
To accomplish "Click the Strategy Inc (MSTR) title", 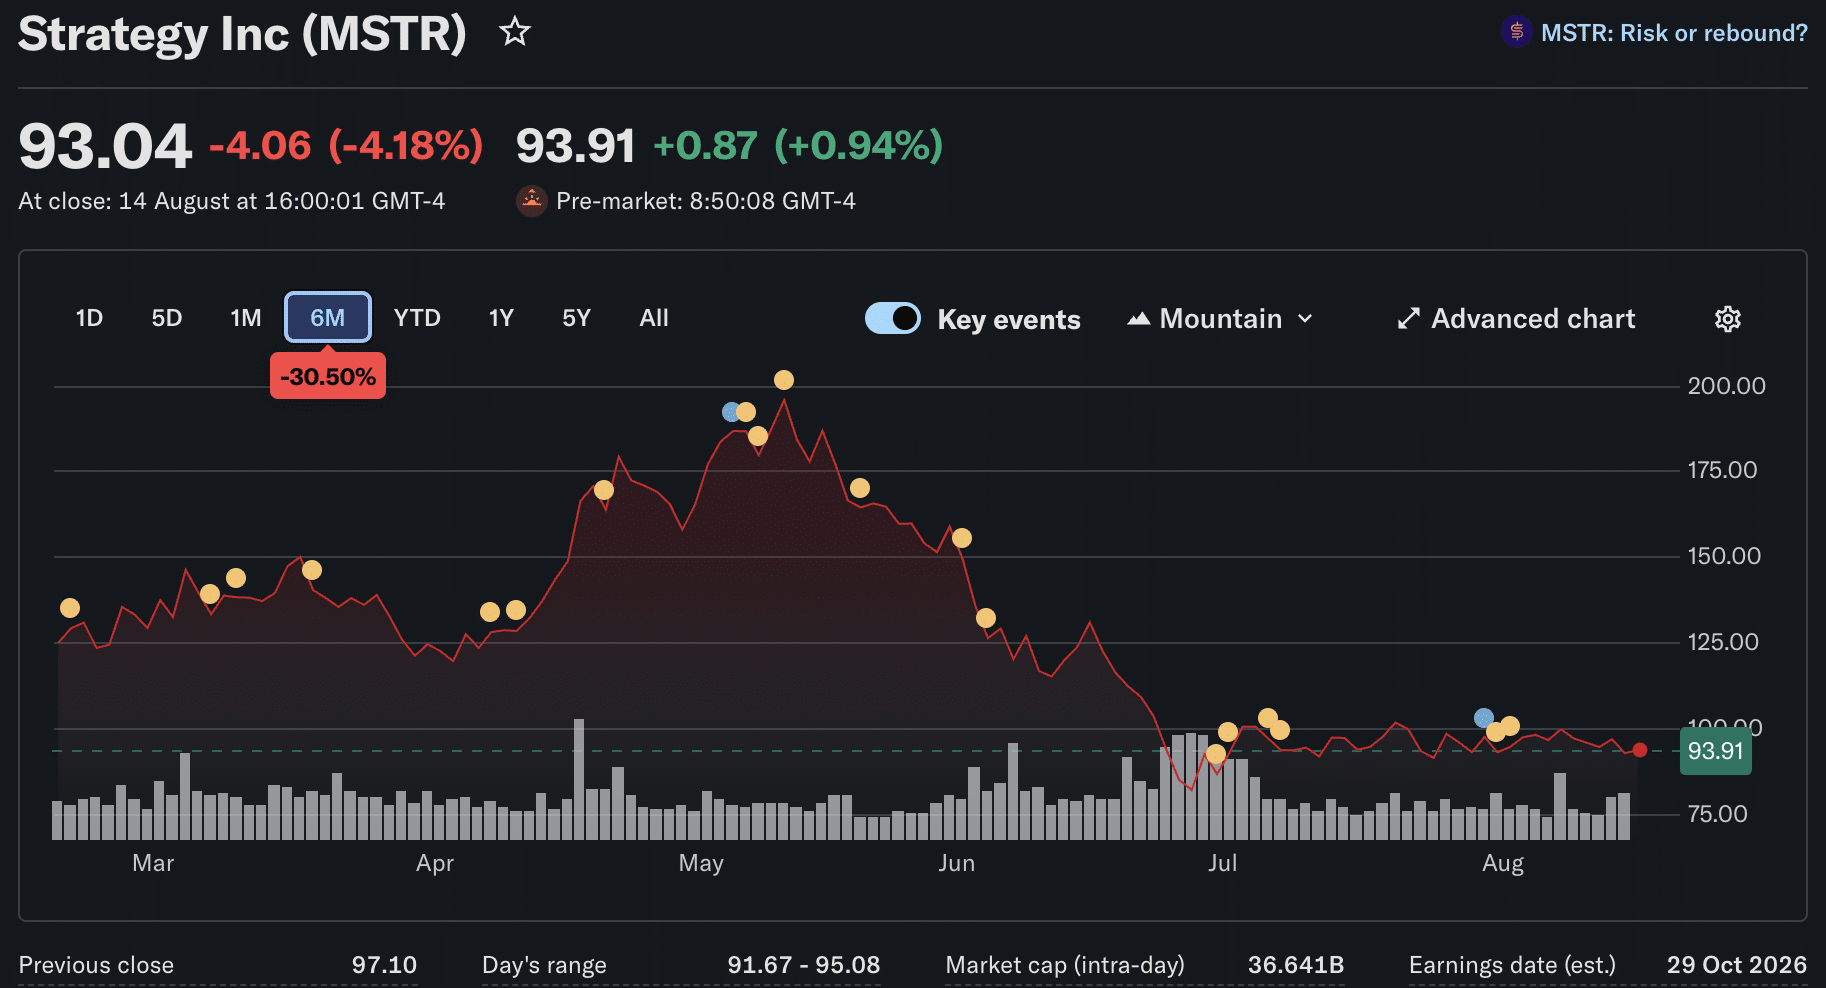I will tap(242, 34).
